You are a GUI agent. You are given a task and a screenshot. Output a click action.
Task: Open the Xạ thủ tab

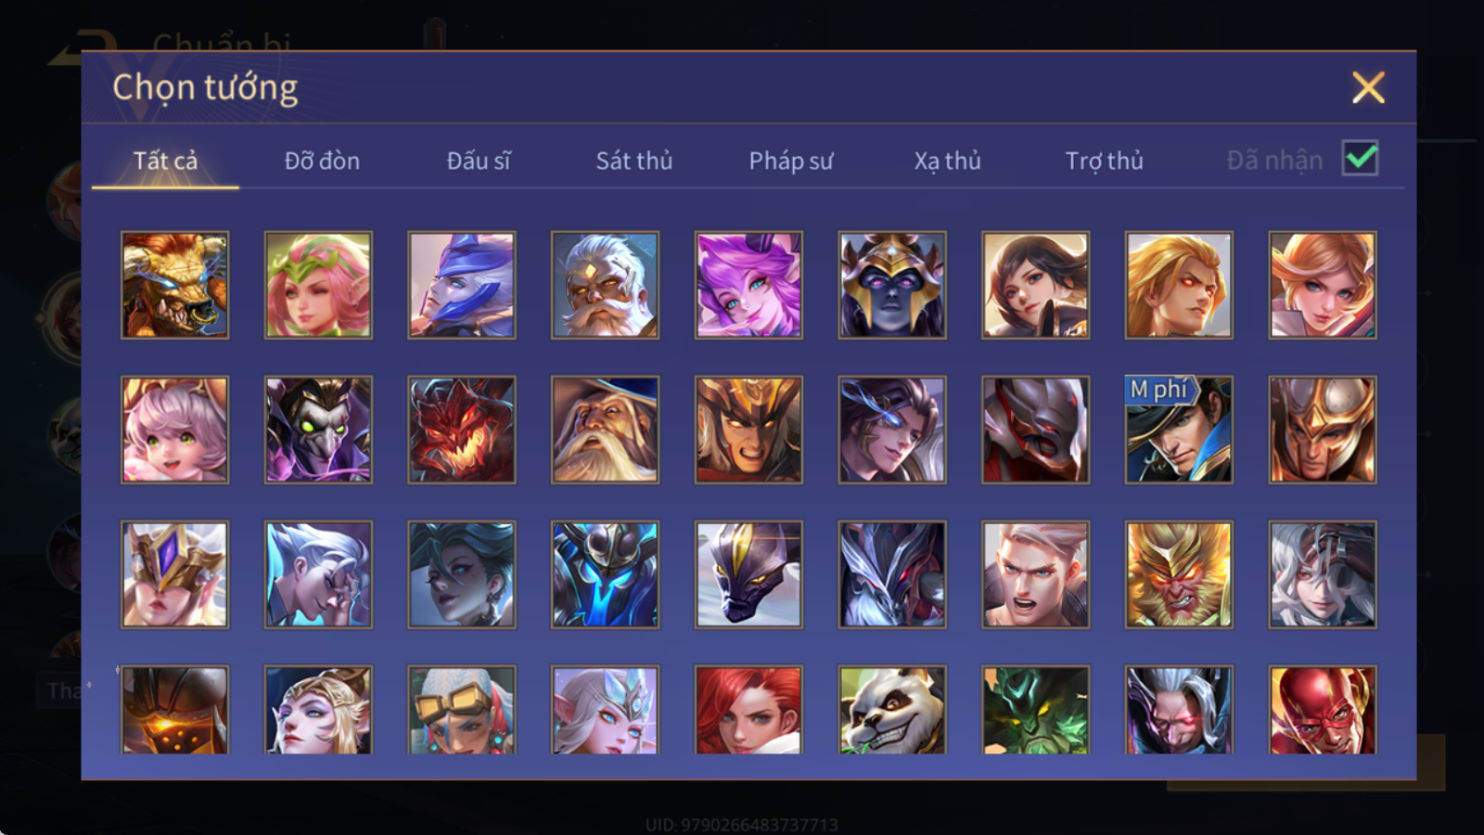click(x=947, y=160)
